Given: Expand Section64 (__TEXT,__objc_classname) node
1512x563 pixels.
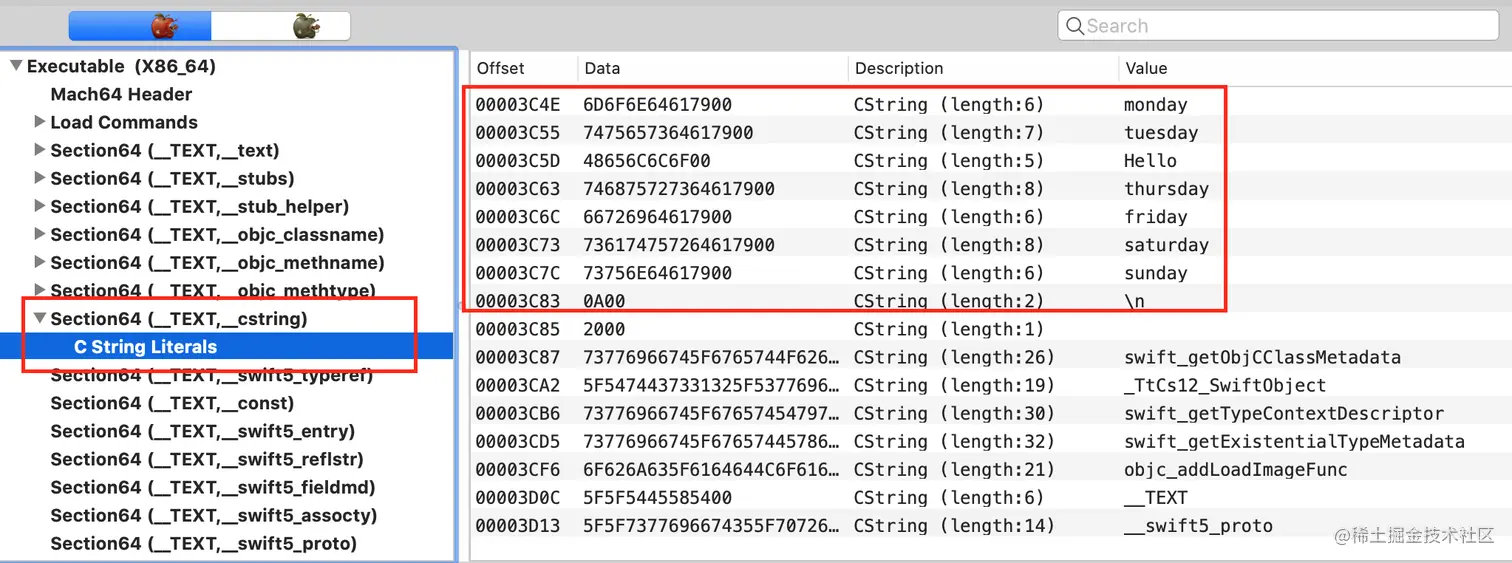Looking at the screenshot, I should point(40,234).
